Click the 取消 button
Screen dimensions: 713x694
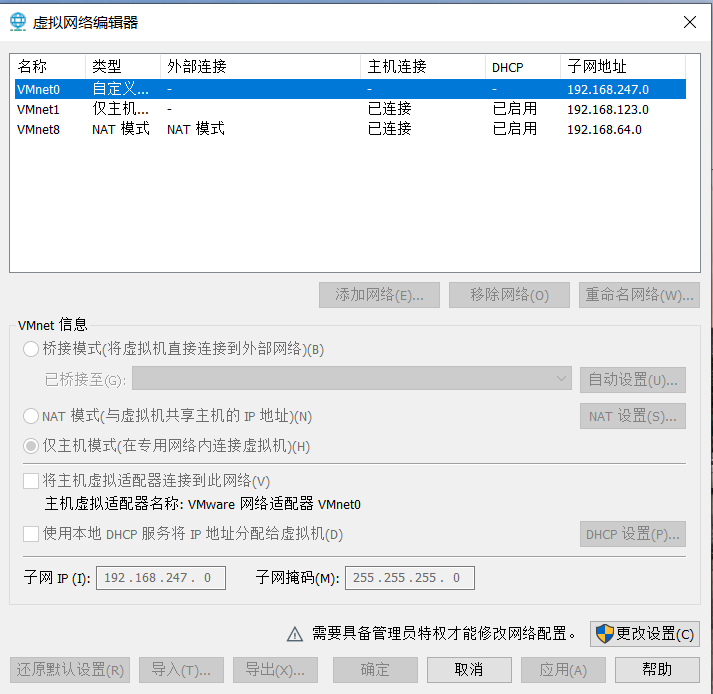(x=469, y=670)
